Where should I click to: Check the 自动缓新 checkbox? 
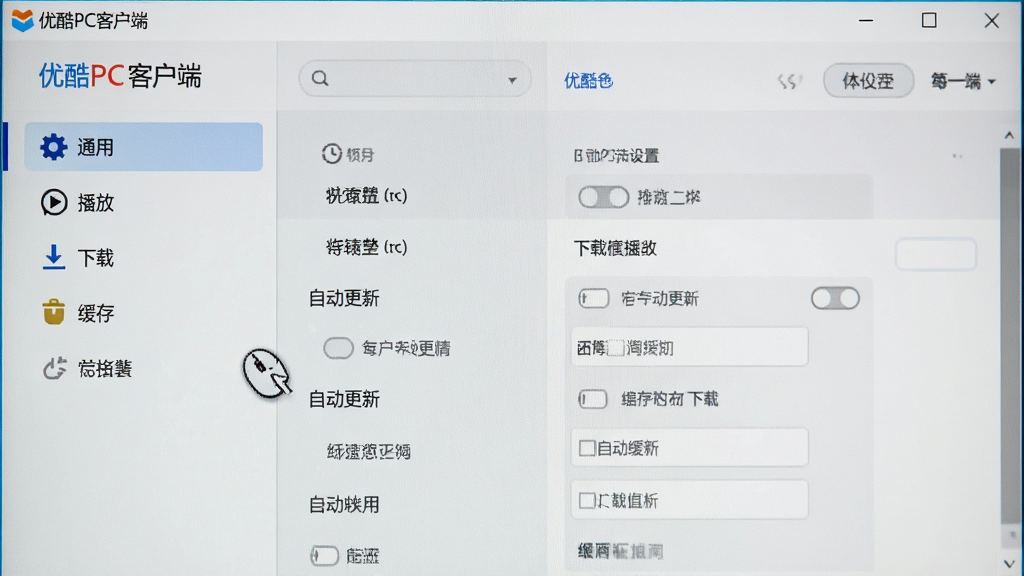(x=587, y=448)
